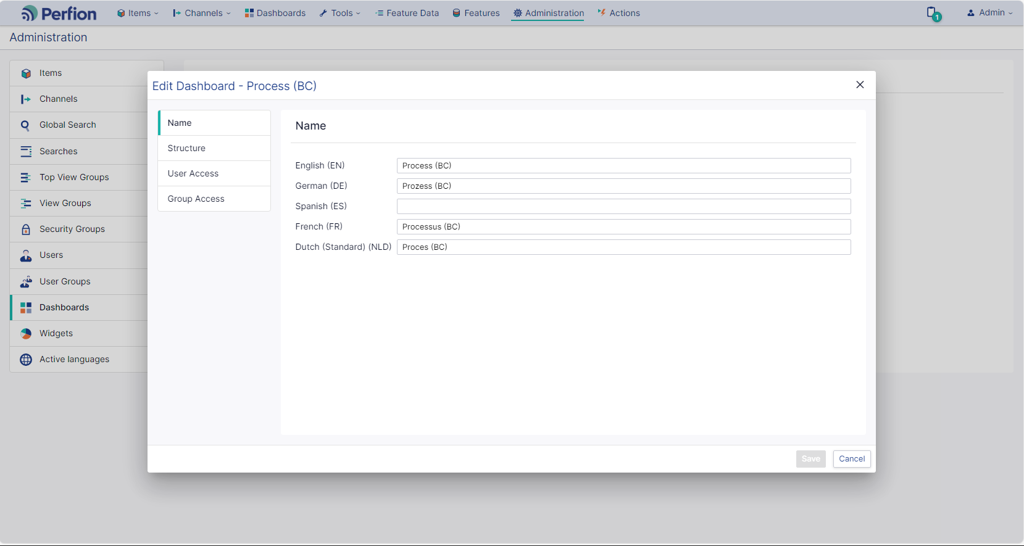Image resolution: width=1024 pixels, height=546 pixels.
Task: Click the Perfion logo
Action: [58, 13]
